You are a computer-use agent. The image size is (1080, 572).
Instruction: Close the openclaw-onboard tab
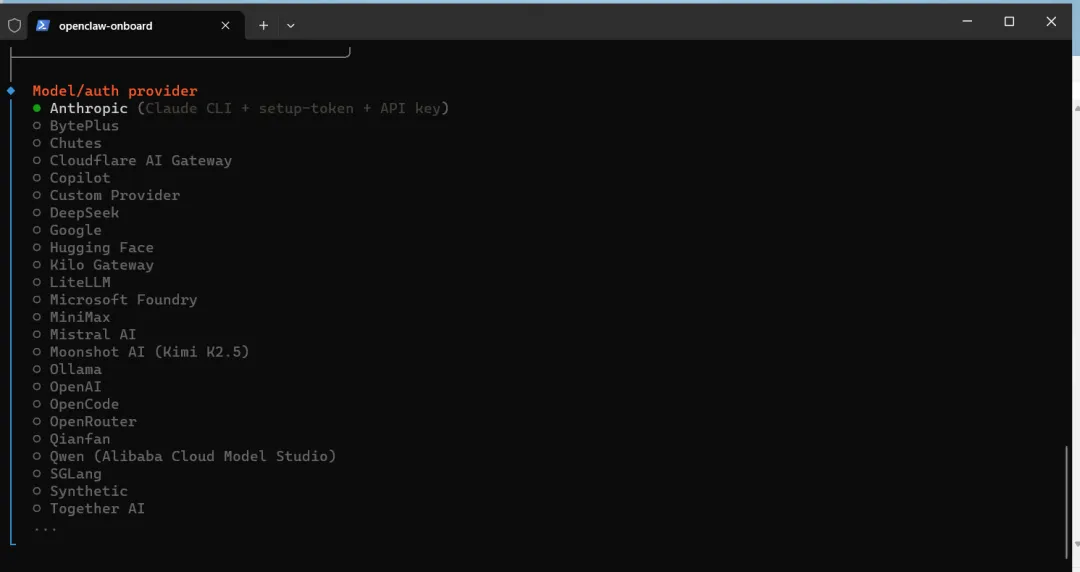coord(225,25)
